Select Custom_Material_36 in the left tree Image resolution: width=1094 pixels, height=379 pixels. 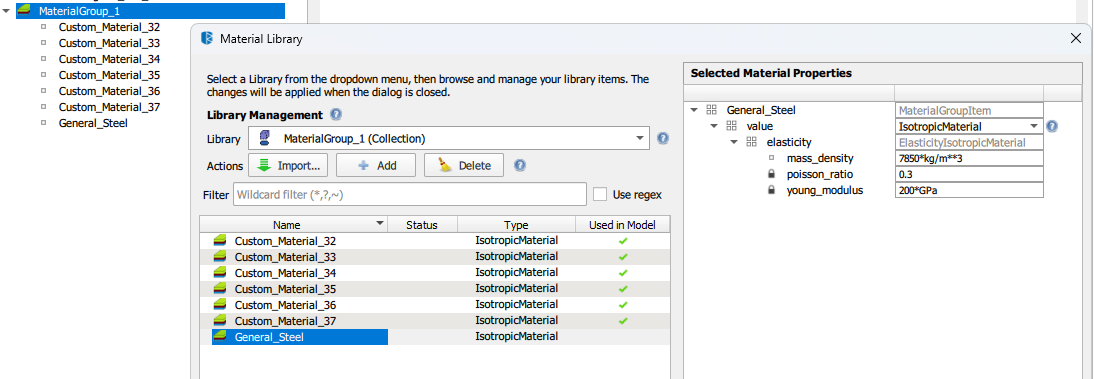[x=110, y=91]
